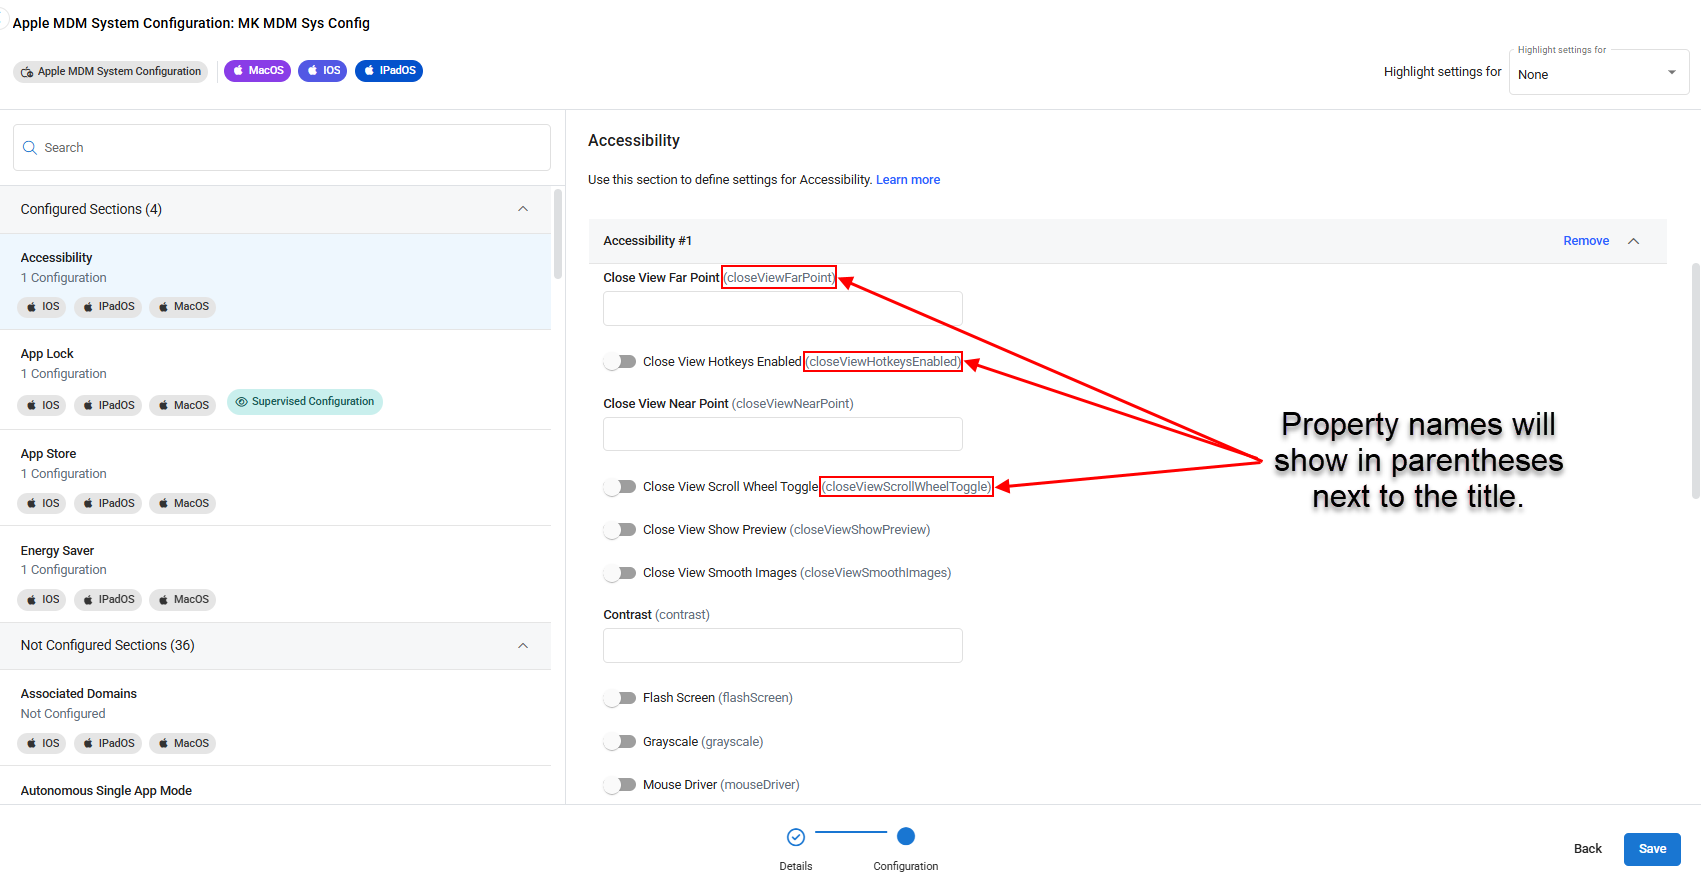Click the Supervised Configuration eye badge
This screenshot has height=887, width=1701.
[x=305, y=402]
